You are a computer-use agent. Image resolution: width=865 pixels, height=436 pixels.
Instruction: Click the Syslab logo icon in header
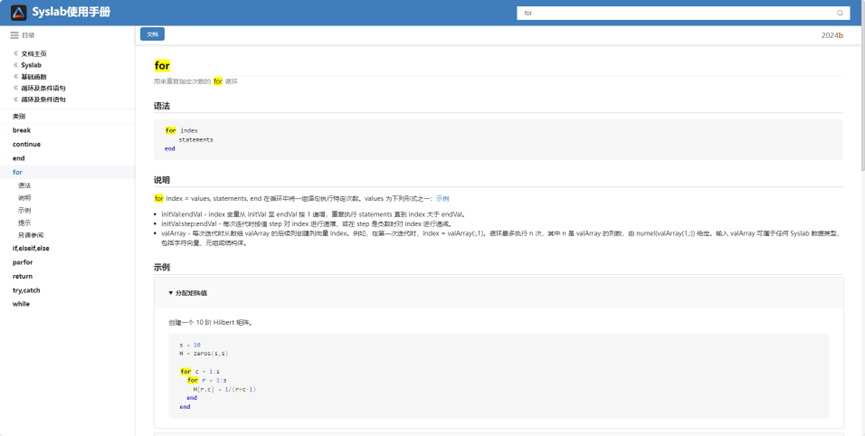tap(19, 13)
